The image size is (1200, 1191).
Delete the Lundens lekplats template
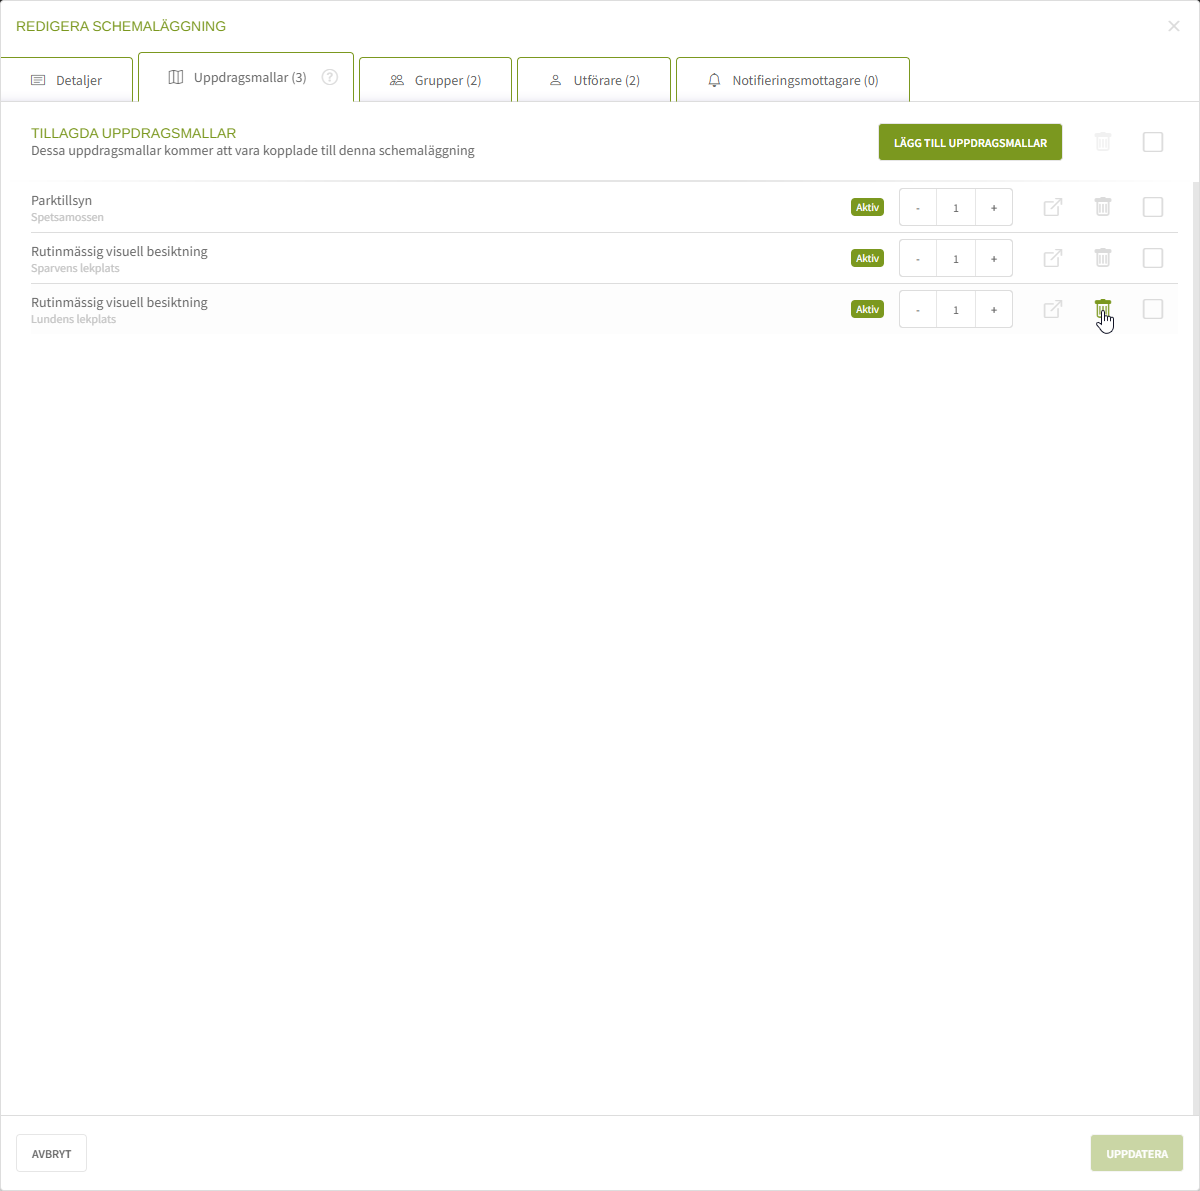(x=1103, y=309)
